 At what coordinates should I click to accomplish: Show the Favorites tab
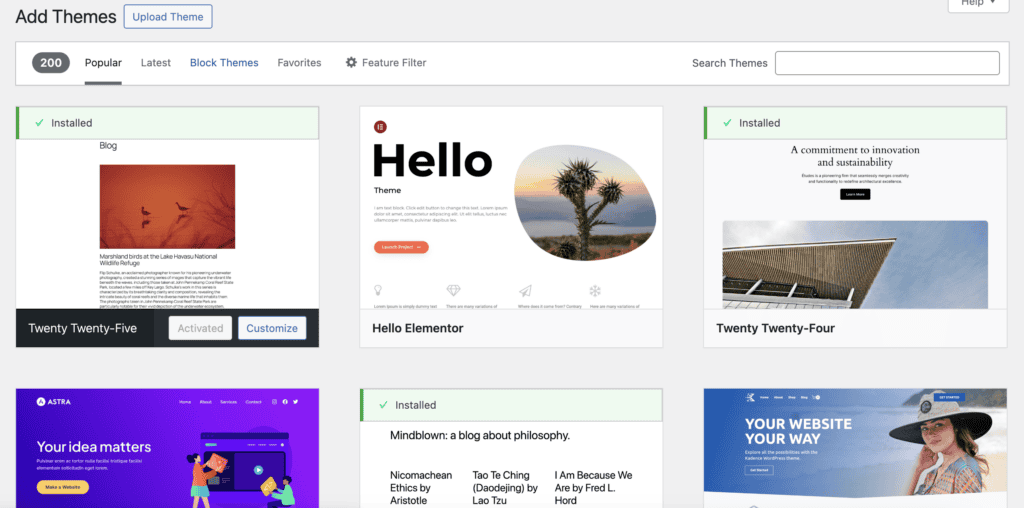point(299,63)
